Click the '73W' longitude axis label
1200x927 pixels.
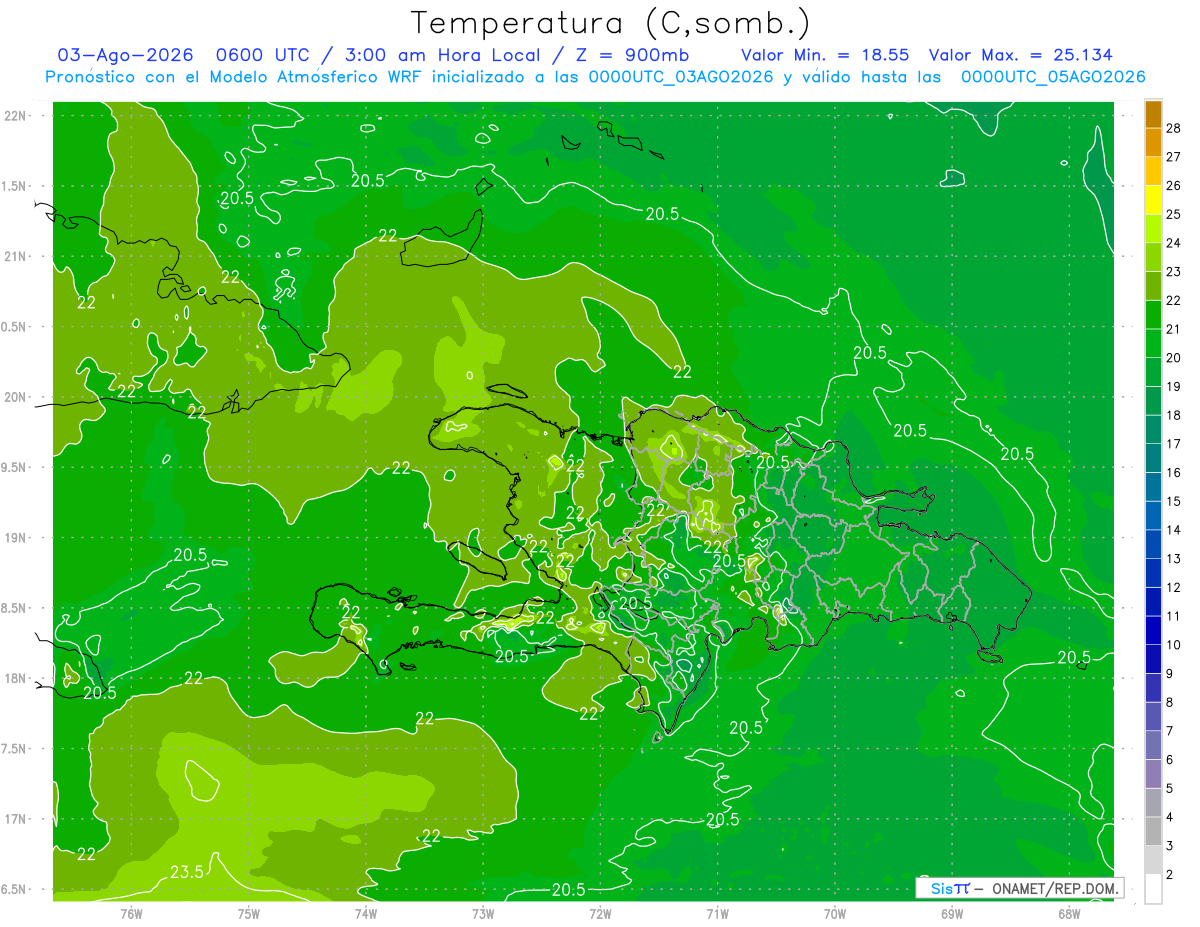click(482, 913)
